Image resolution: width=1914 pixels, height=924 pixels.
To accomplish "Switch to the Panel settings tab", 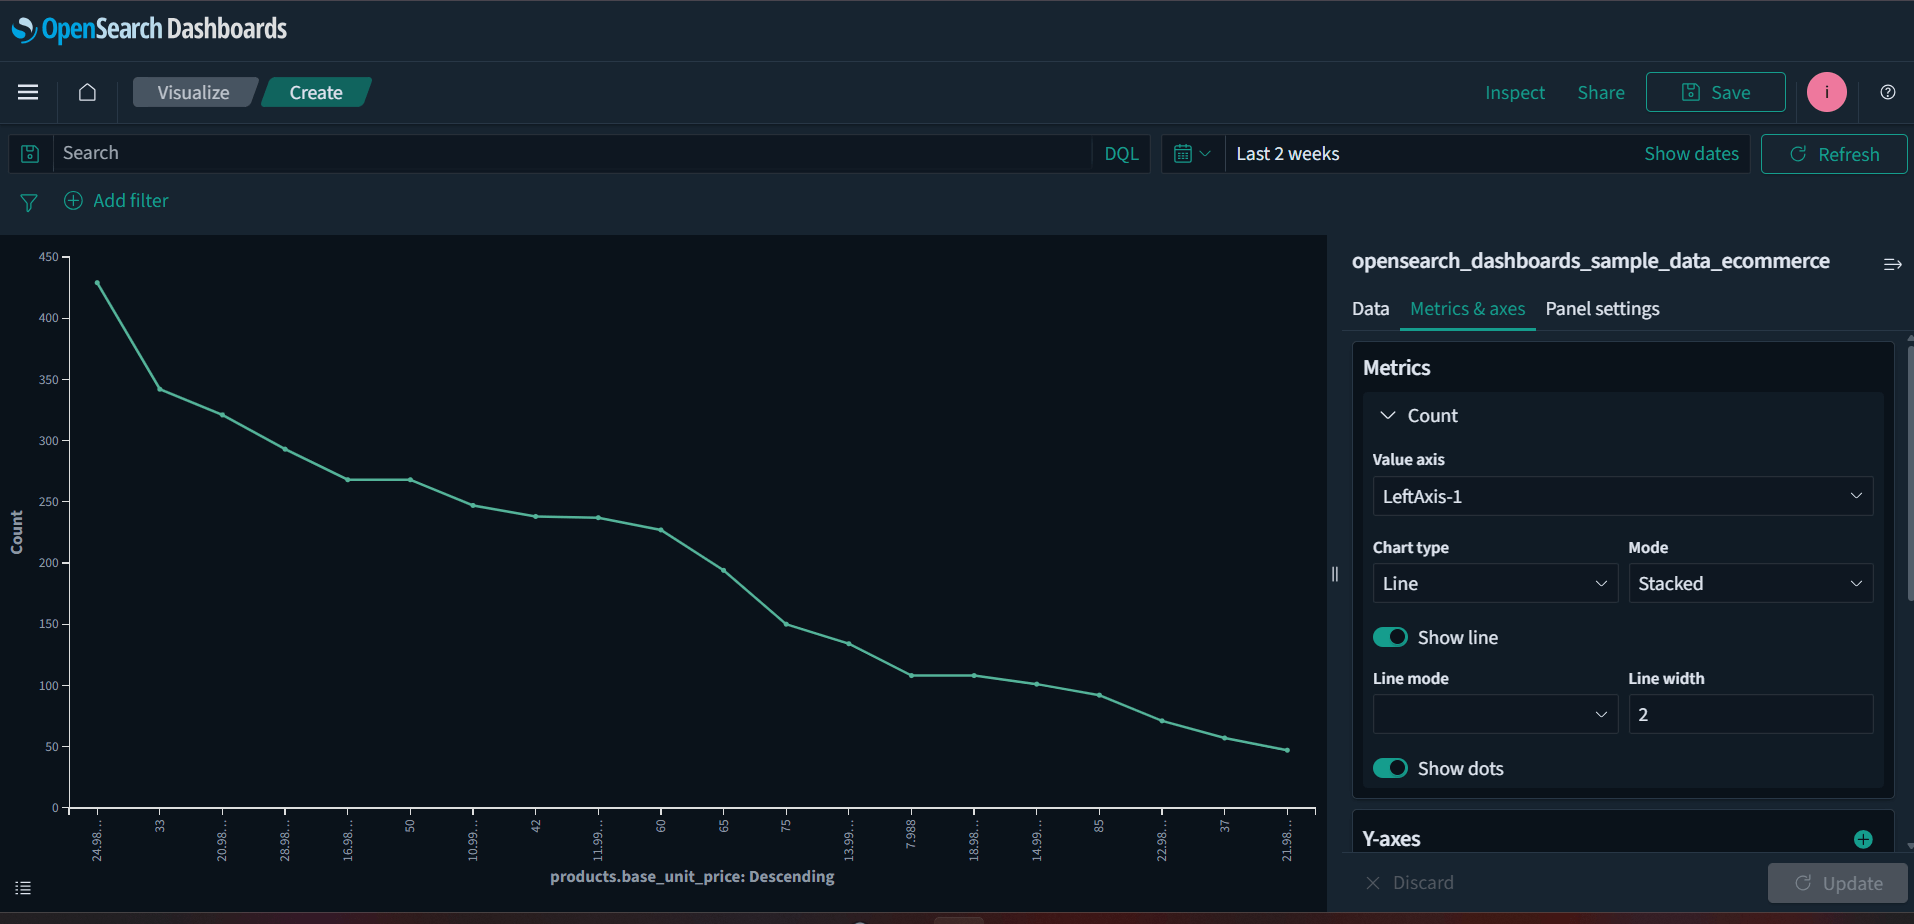I will coord(1602,308).
